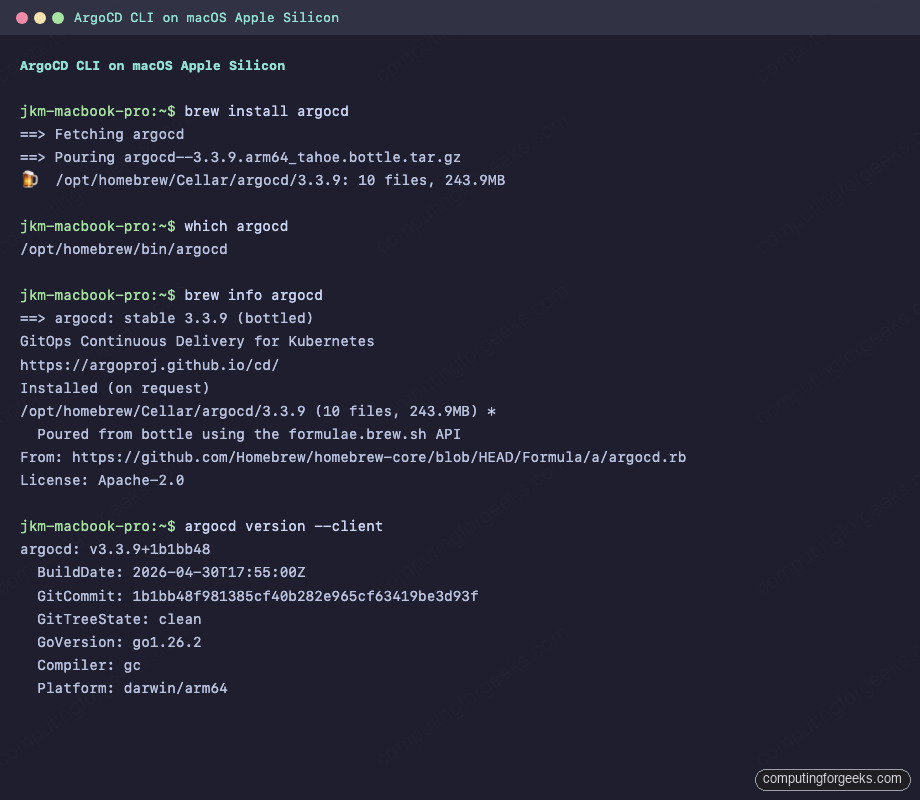The image size is (920, 800).
Task: Click the Cellar path with '10 files, 243.9MB'
Action: (x=280, y=180)
